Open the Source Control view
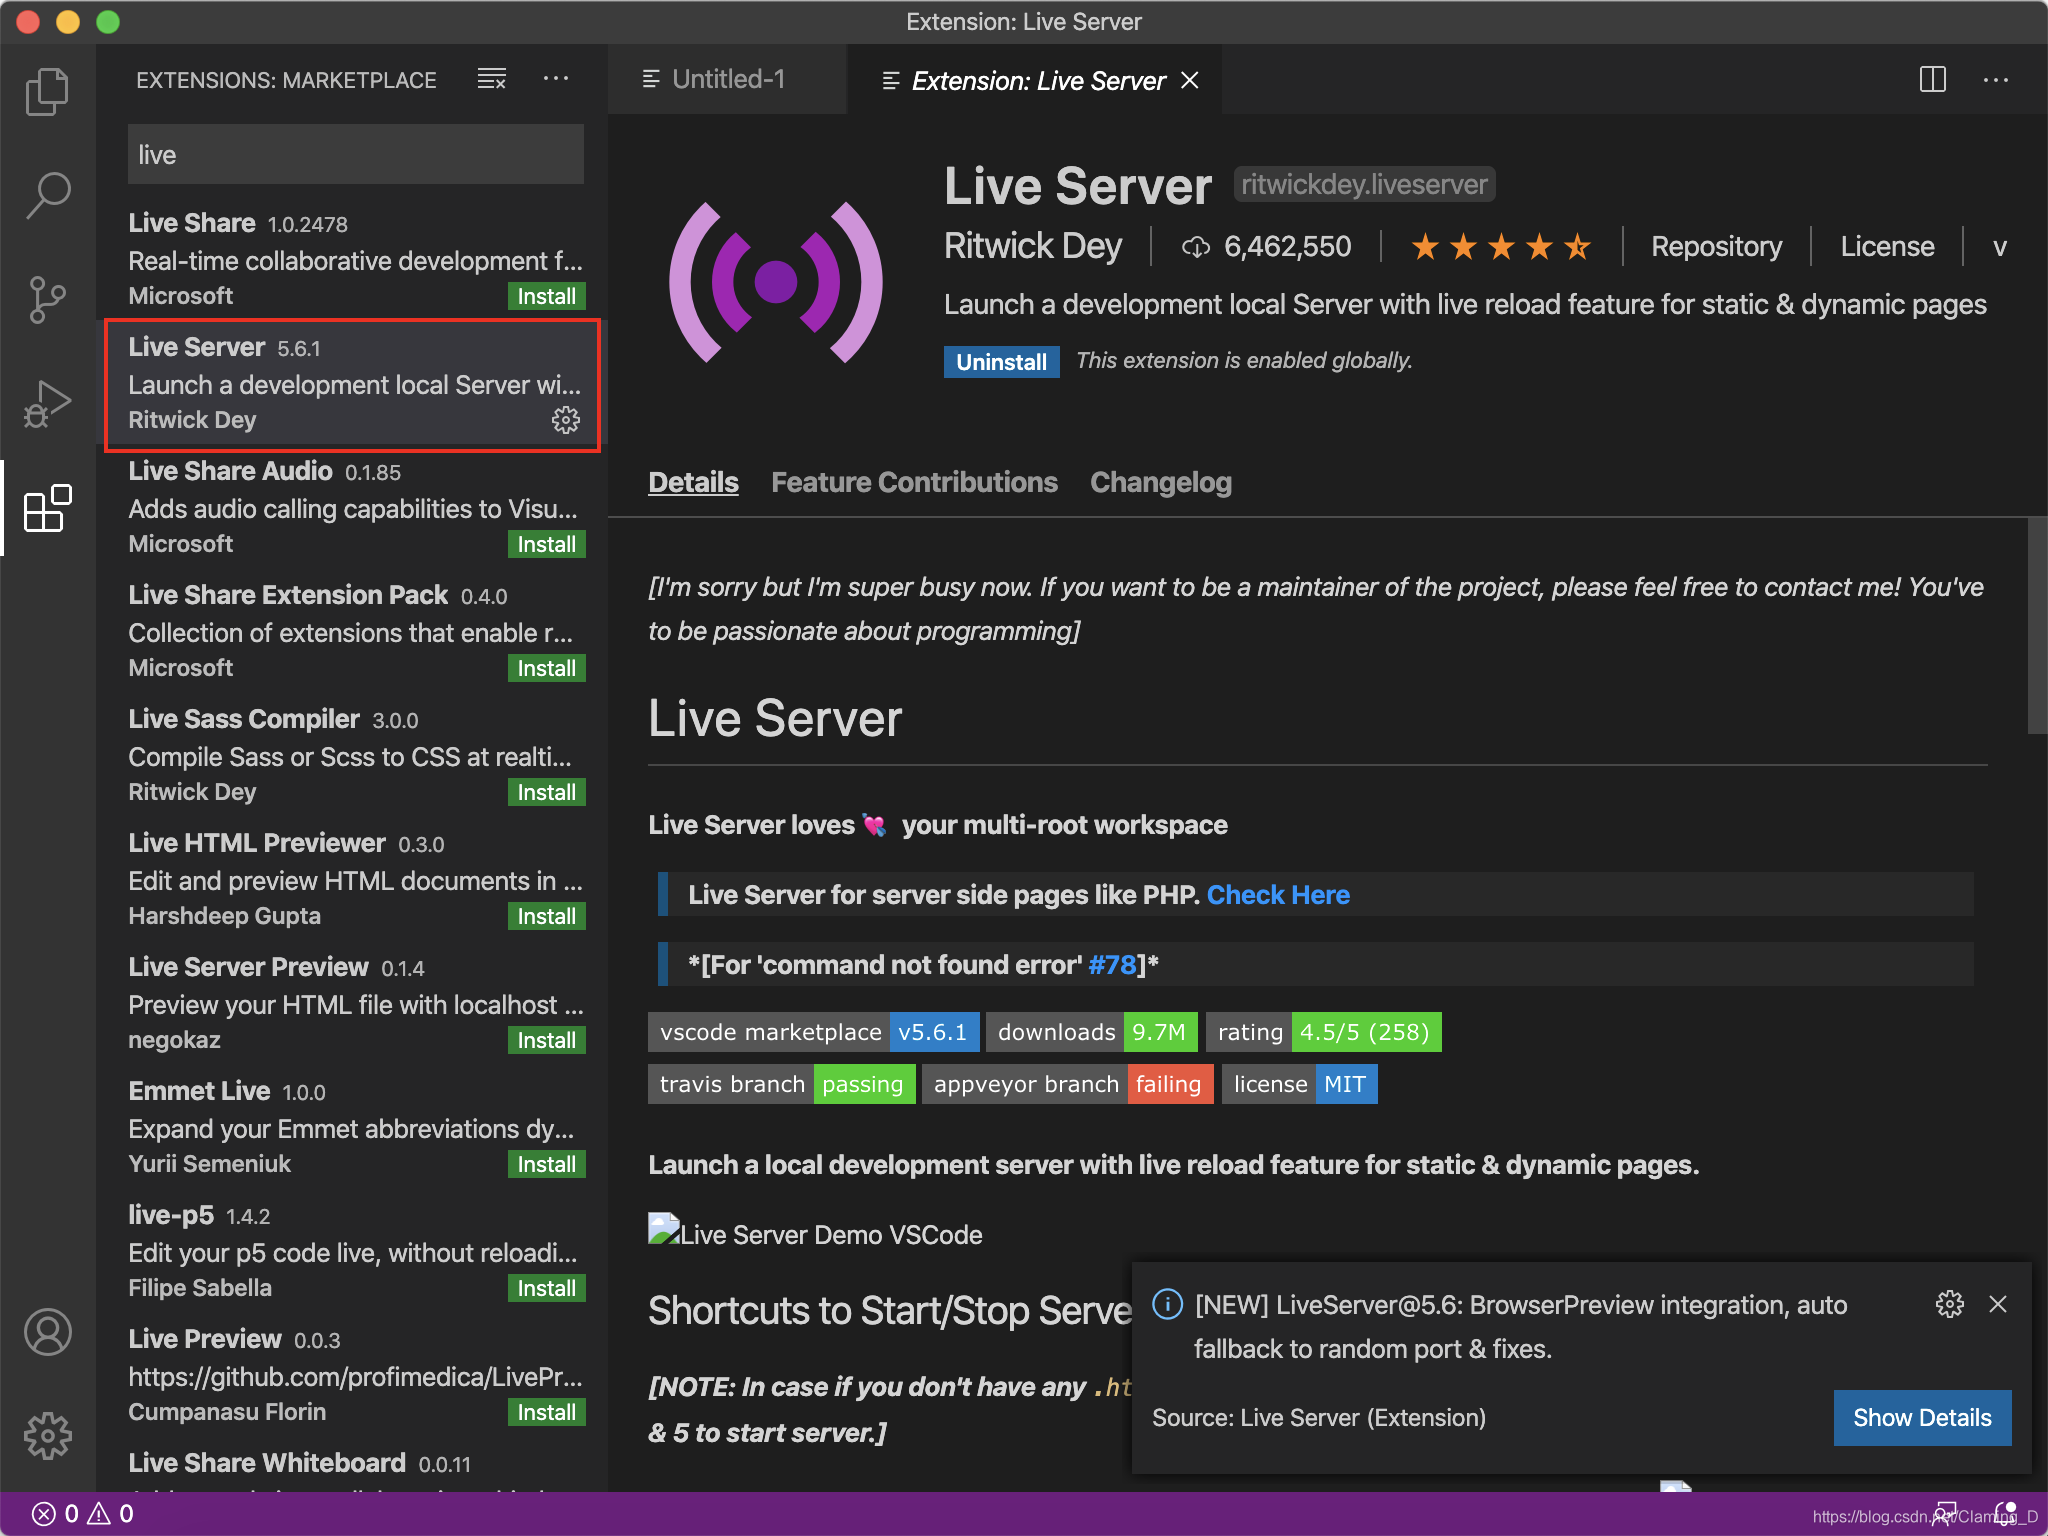The image size is (2048, 1536). pyautogui.click(x=47, y=299)
